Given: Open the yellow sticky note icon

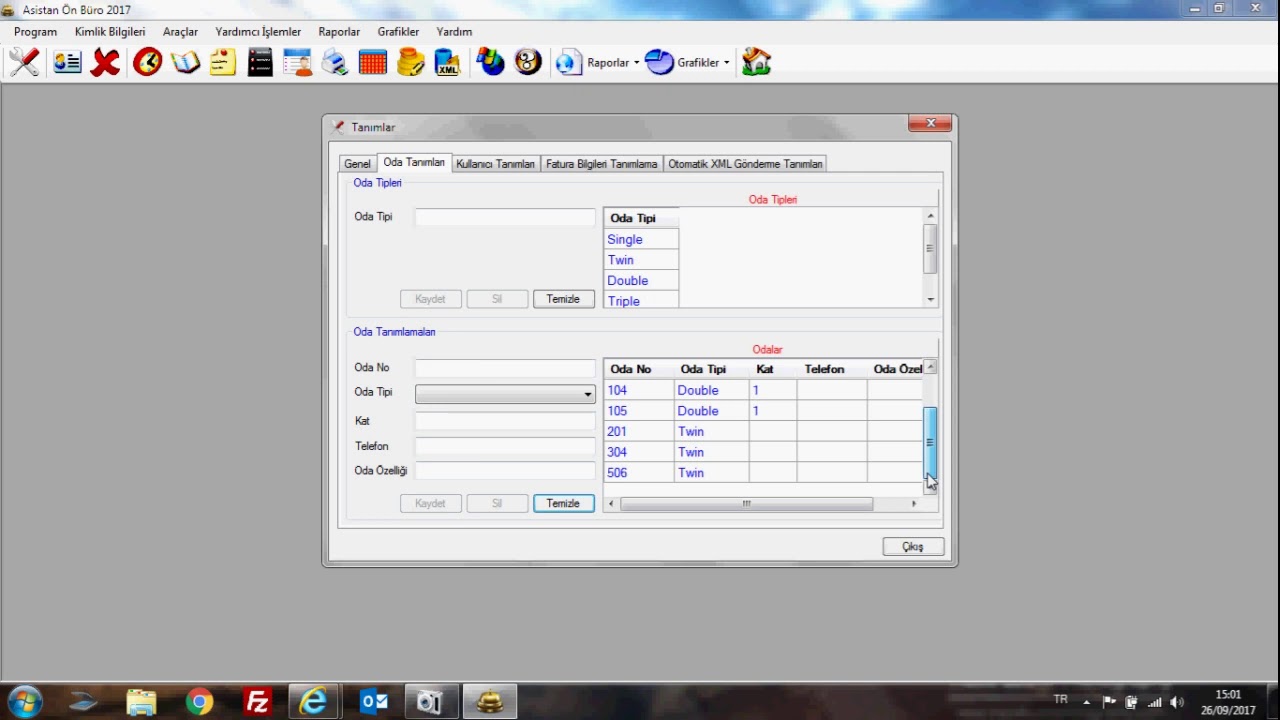Looking at the screenshot, I should (222, 62).
